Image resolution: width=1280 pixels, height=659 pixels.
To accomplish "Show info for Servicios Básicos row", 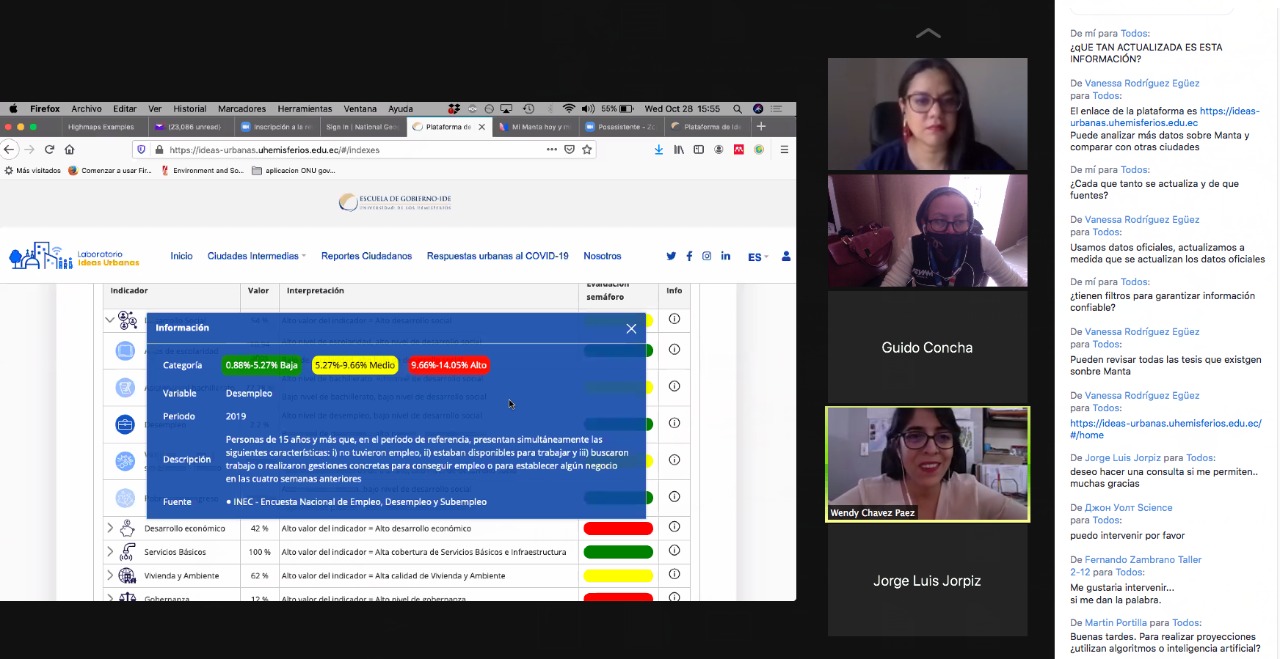I will [674, 551].
